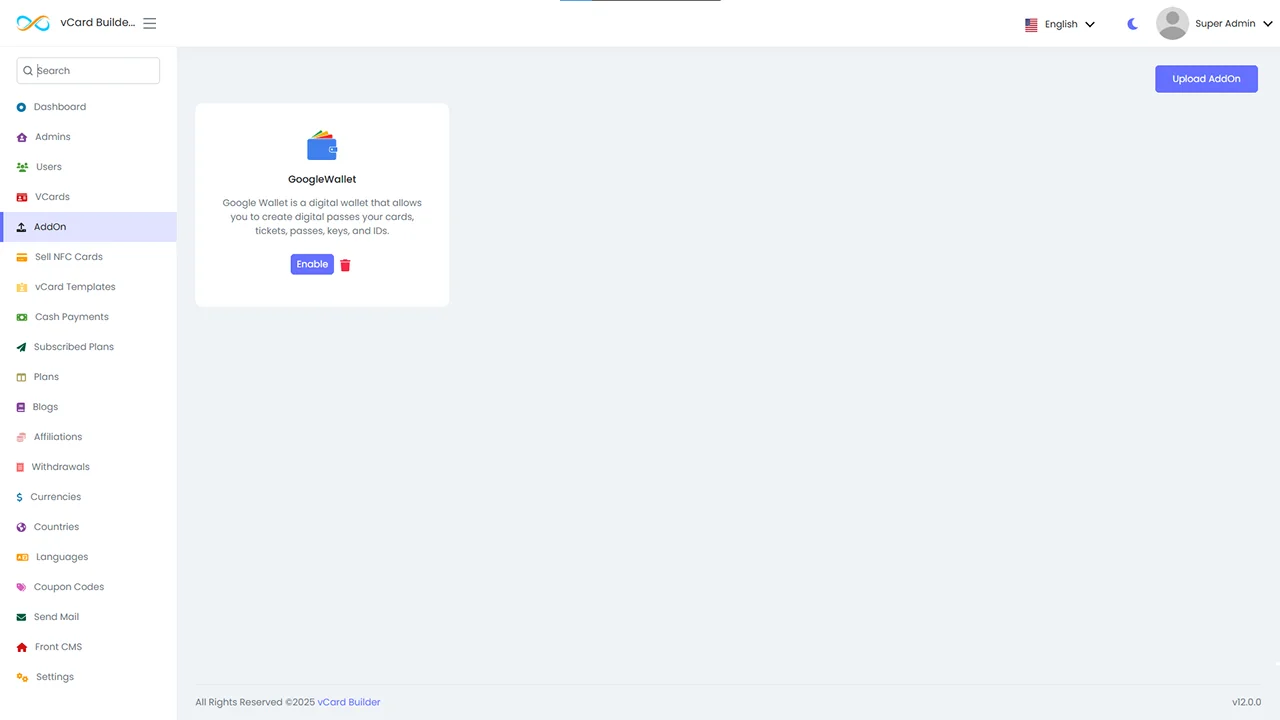Click the GoogleWallet wallet icon

pos(322,146)
